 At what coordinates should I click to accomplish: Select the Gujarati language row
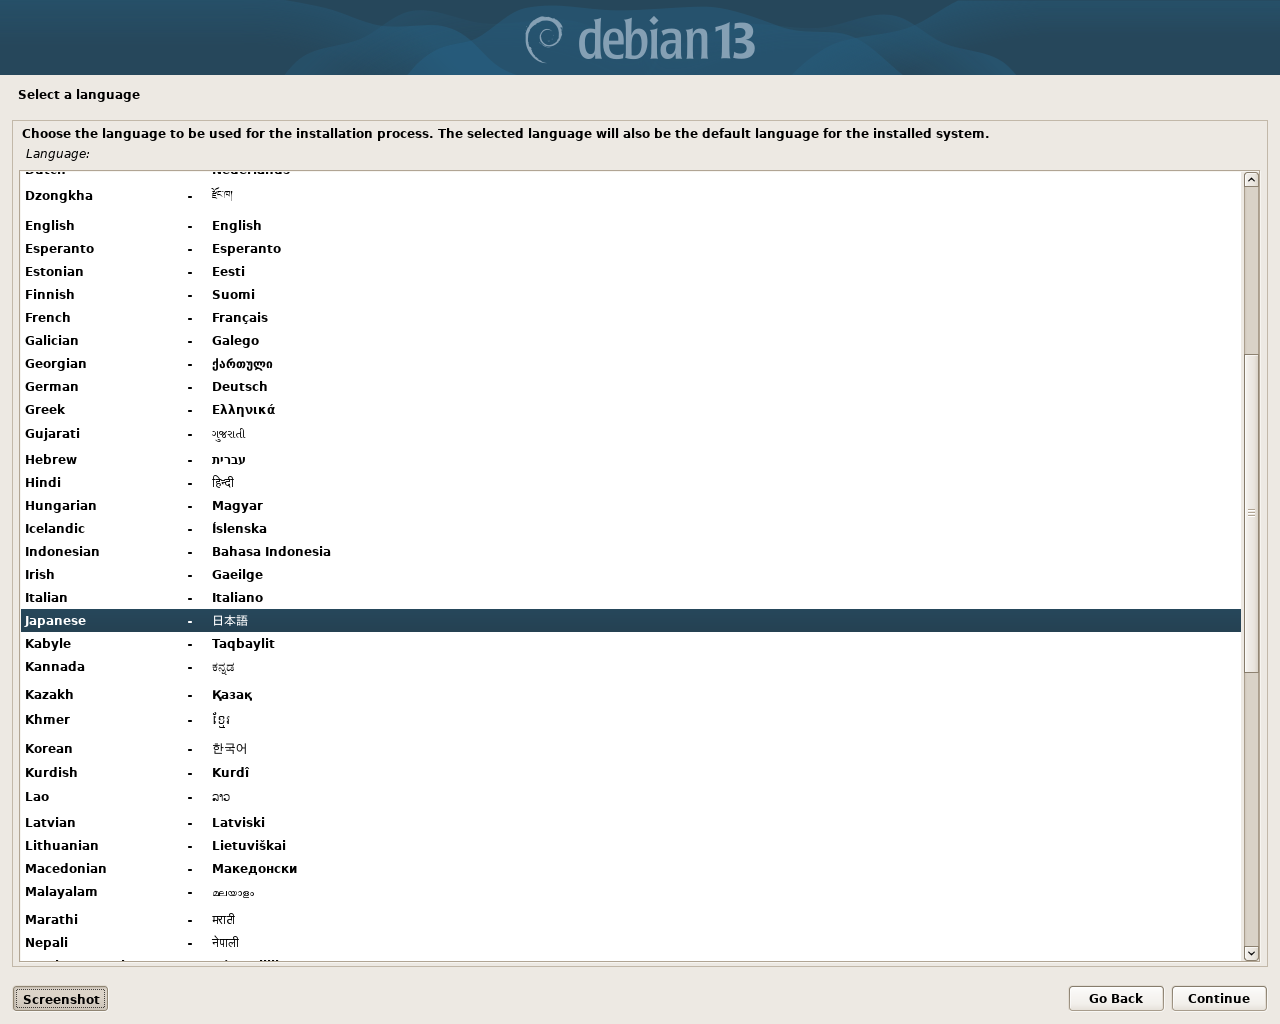[631, 434]
